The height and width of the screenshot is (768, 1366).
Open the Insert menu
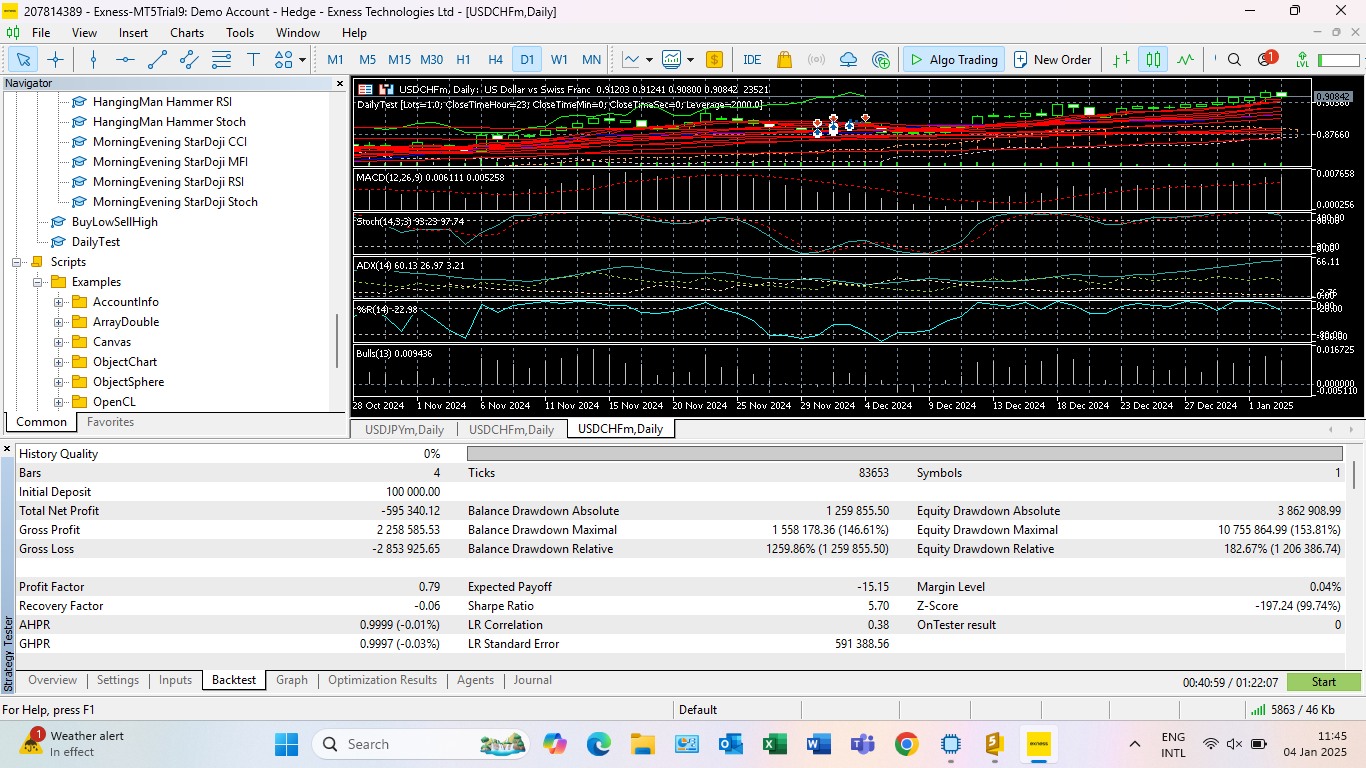133,33
